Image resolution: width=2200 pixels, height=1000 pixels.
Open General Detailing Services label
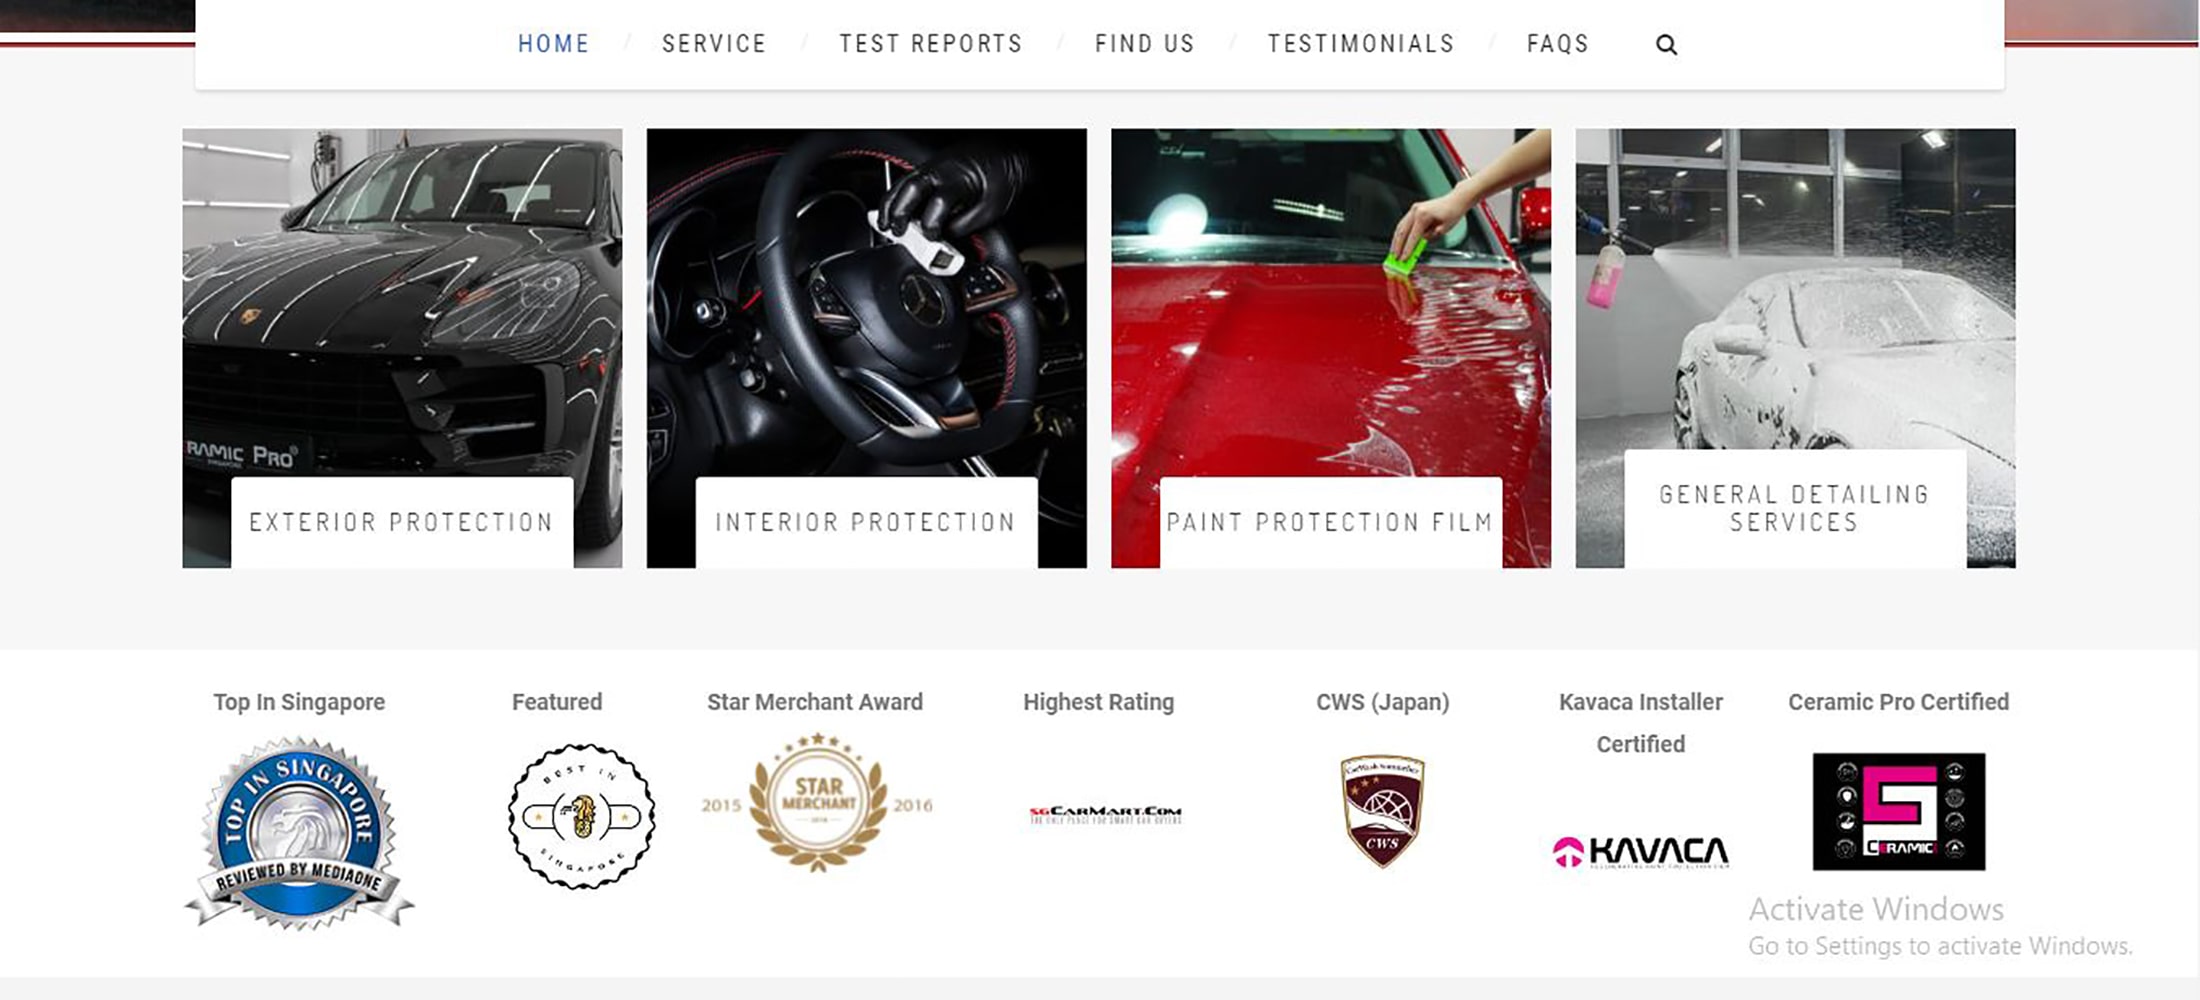(1794, 508)
